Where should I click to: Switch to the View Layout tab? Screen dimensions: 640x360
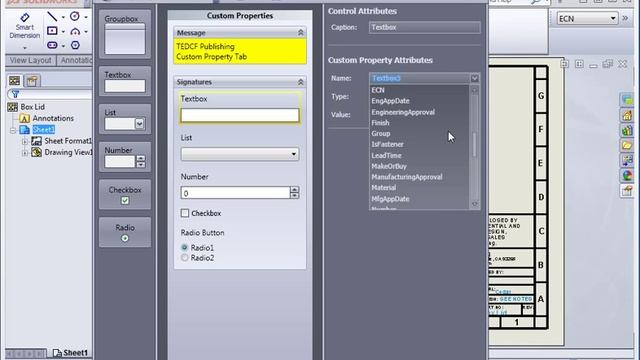point(31,60)
